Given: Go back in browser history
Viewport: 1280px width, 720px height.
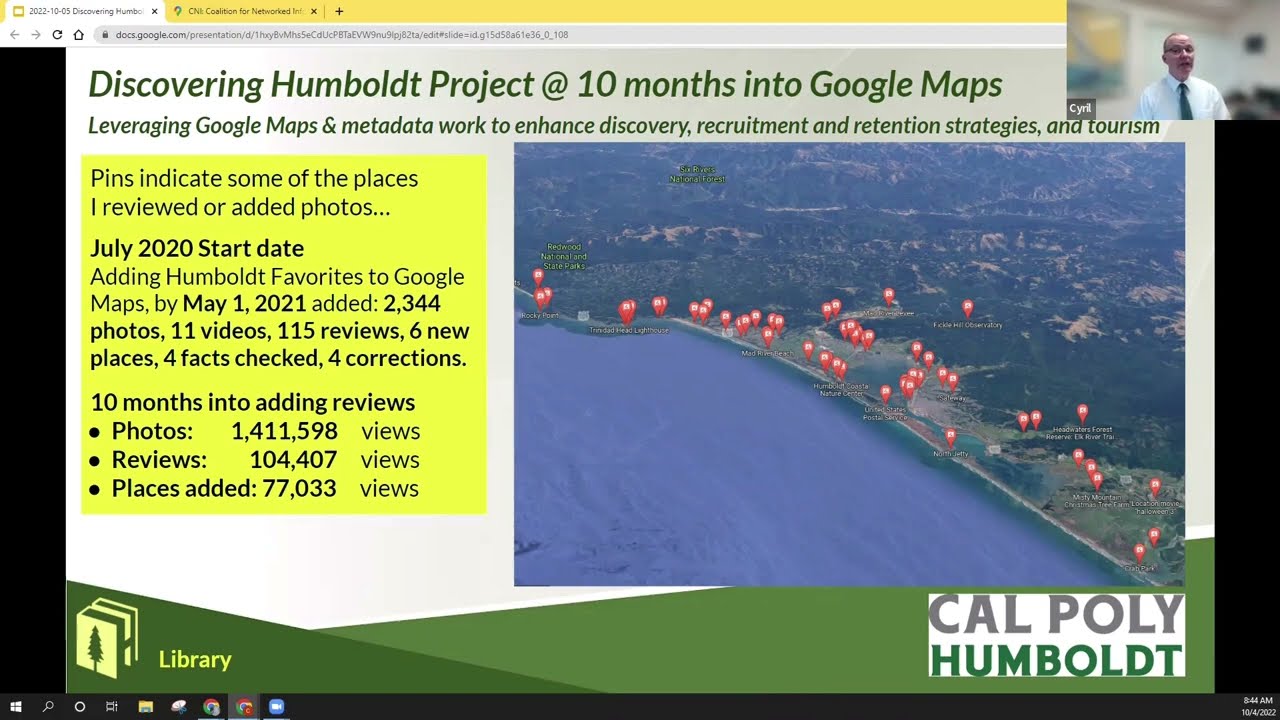Looking at the screenshot, I should [x=14, y=34].
